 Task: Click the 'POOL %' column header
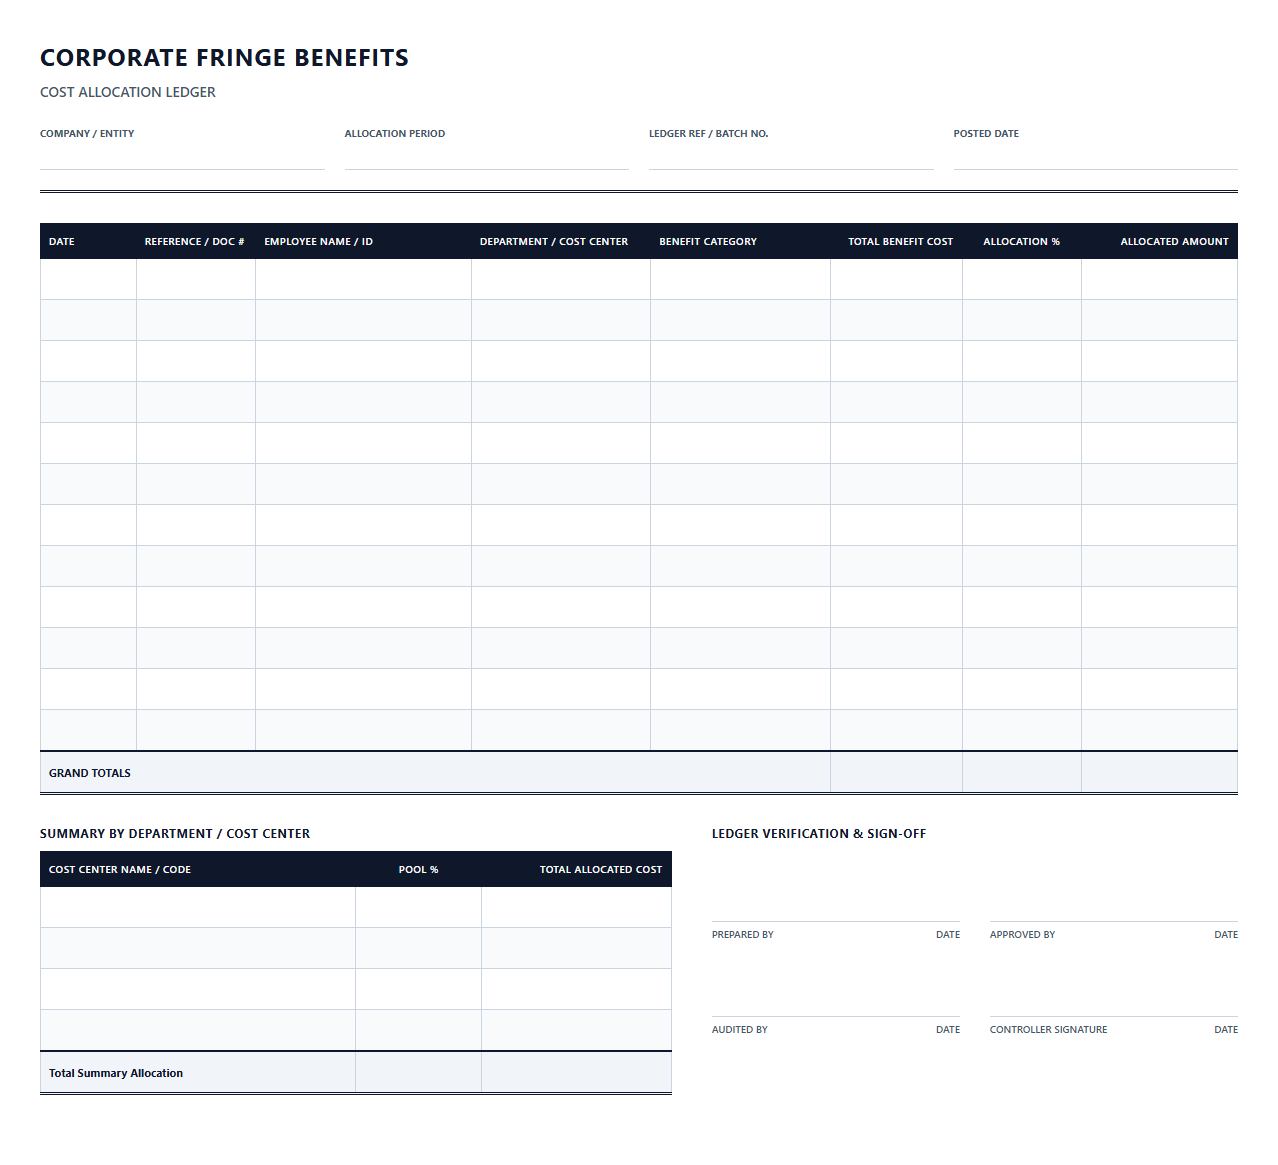tap(418, 869)
